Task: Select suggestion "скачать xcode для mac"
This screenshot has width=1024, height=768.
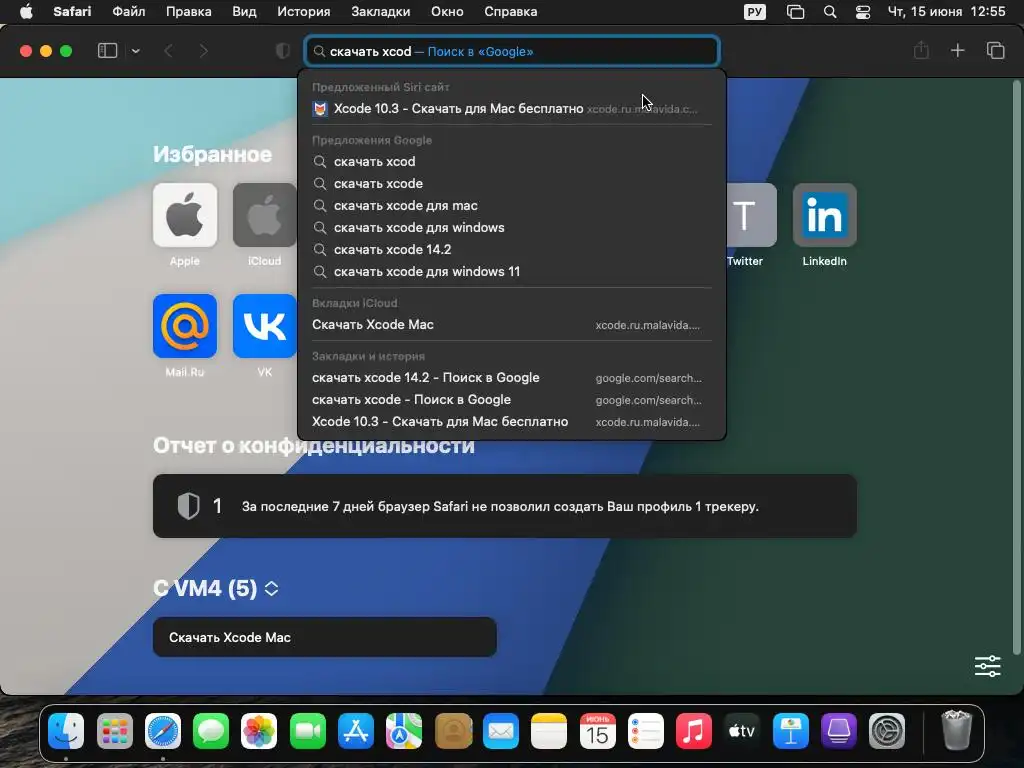Action: click(512, 206)
